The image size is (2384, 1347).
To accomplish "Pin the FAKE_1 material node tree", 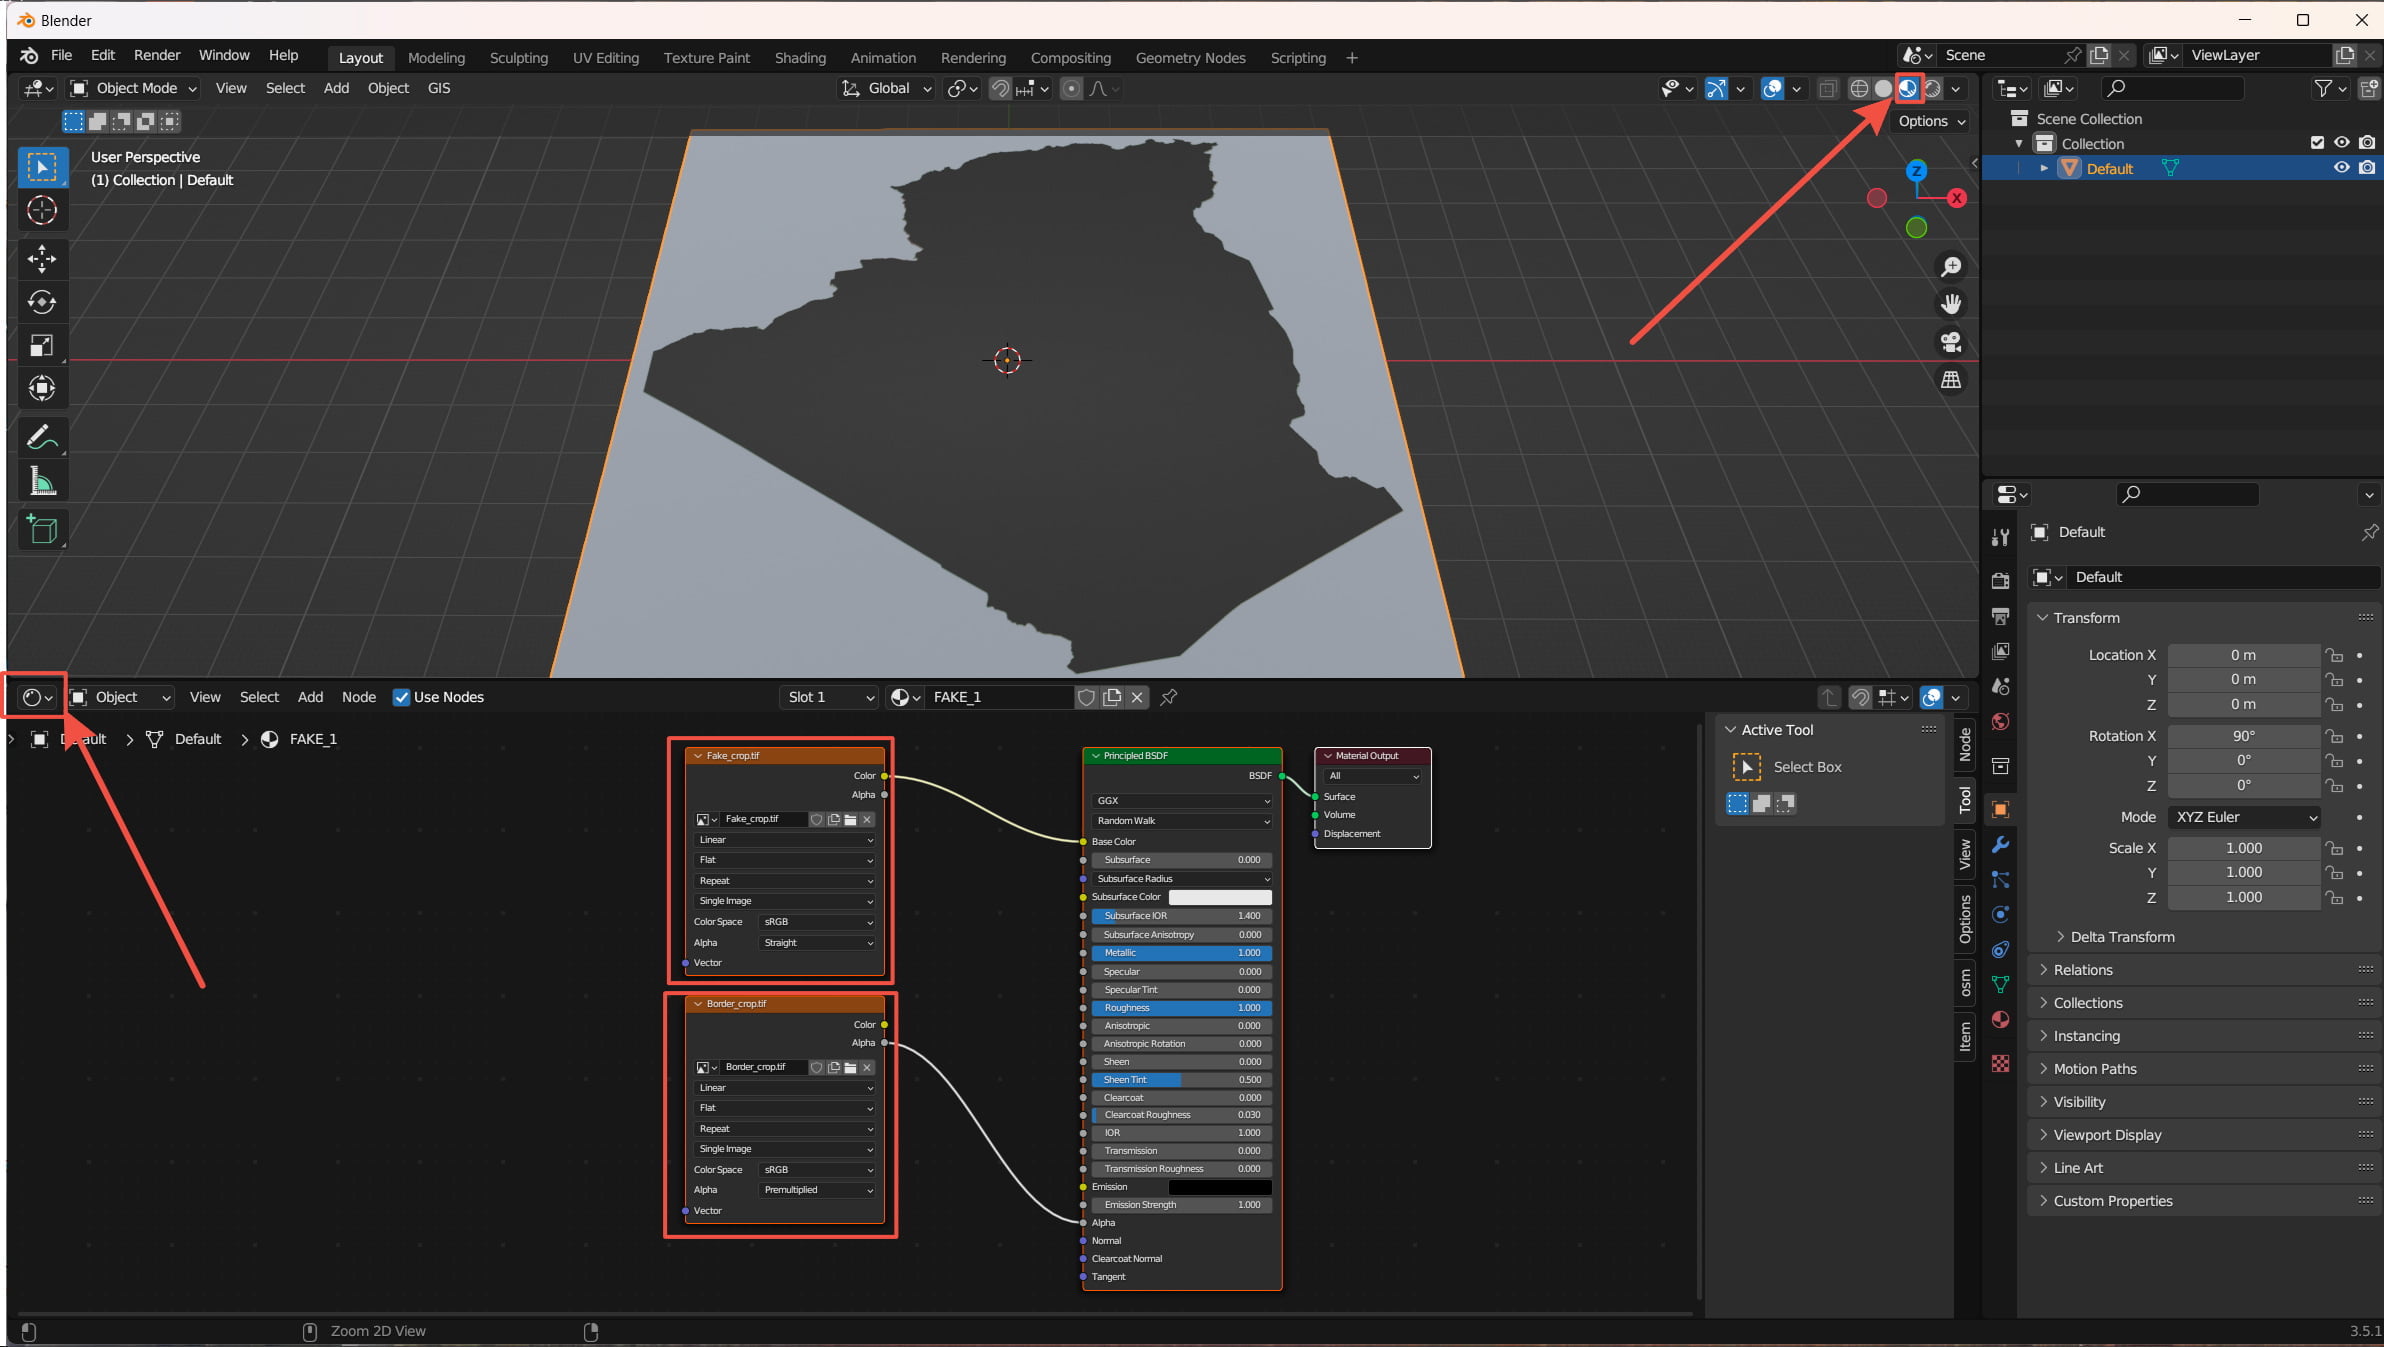I will tap(1169, 698).
